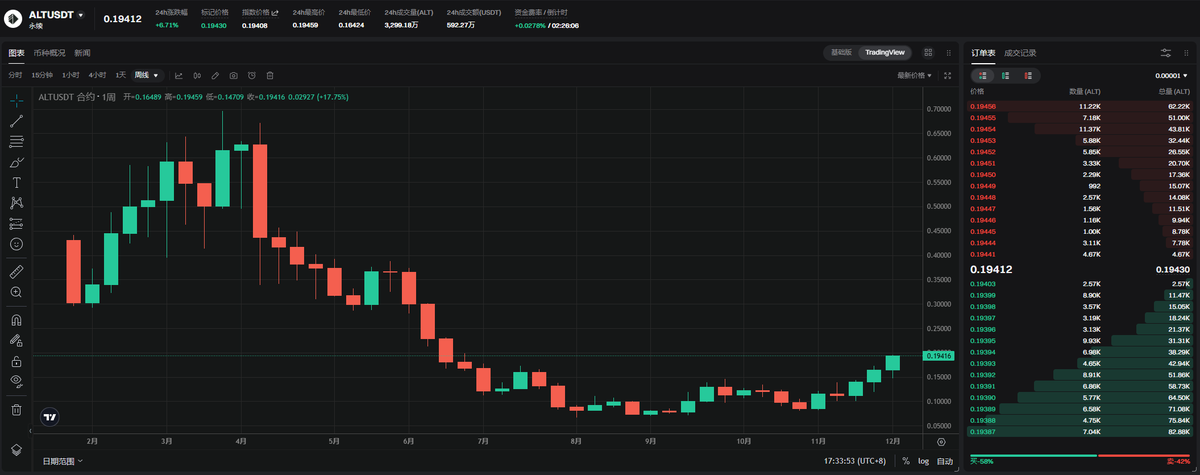This screenshot has width=1200, height=475.
Task: Select the 分时 time interval
Action: 15,75
